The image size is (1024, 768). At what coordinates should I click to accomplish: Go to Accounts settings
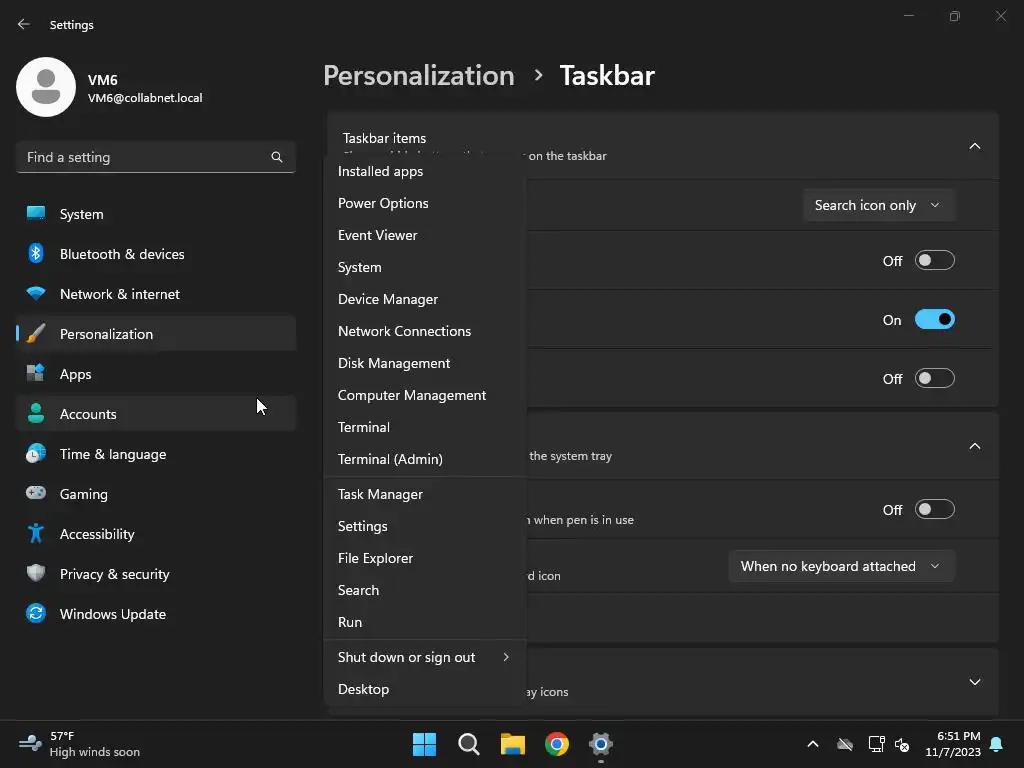(x=156, y=414)
